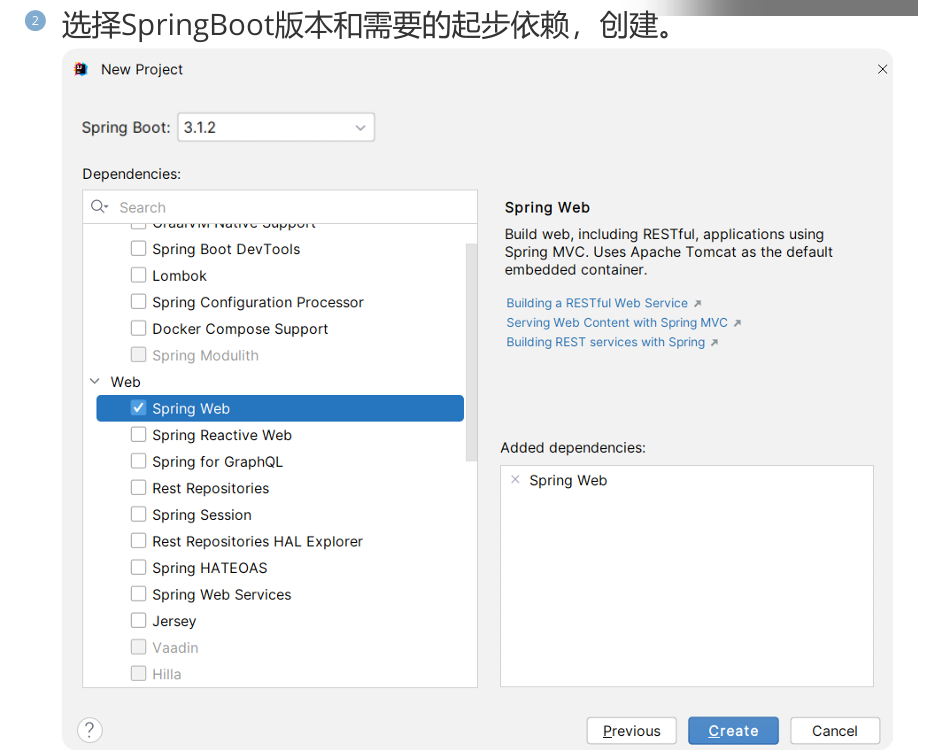Enable Spring Boot DevTools checkbox
This screenshot has width=925, height=755.
(138, 248)
